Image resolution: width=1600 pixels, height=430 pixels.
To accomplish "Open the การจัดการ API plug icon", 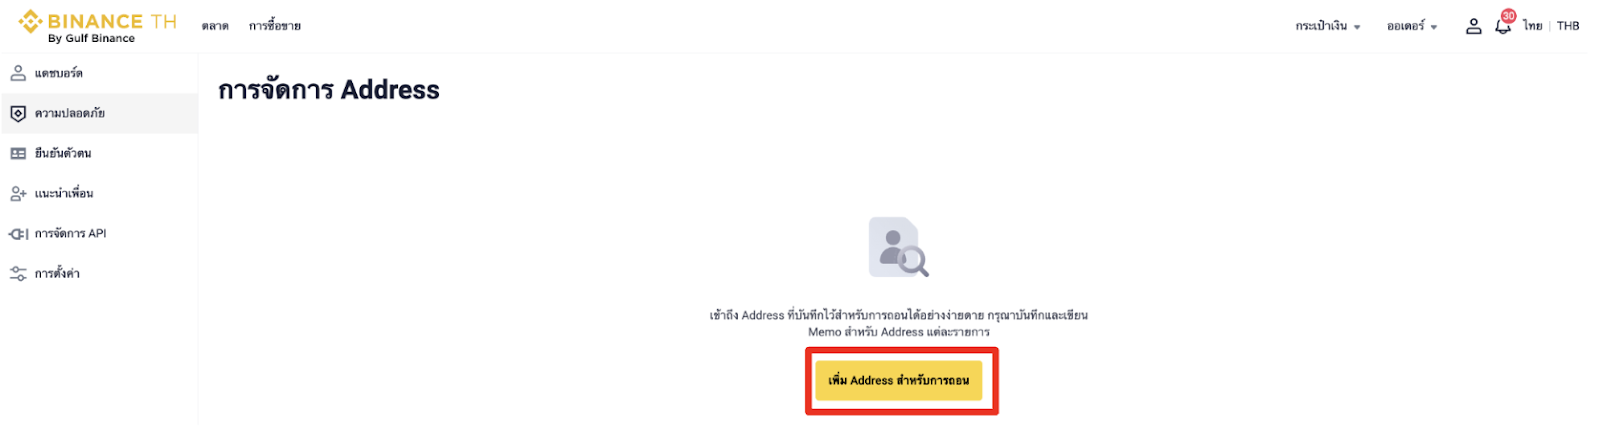I will 18,233.
